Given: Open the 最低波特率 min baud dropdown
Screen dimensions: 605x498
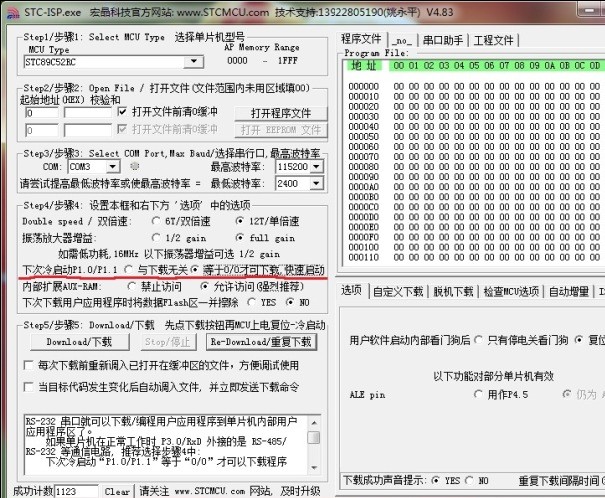Looking at the screenshot, I should click(317, 184).
